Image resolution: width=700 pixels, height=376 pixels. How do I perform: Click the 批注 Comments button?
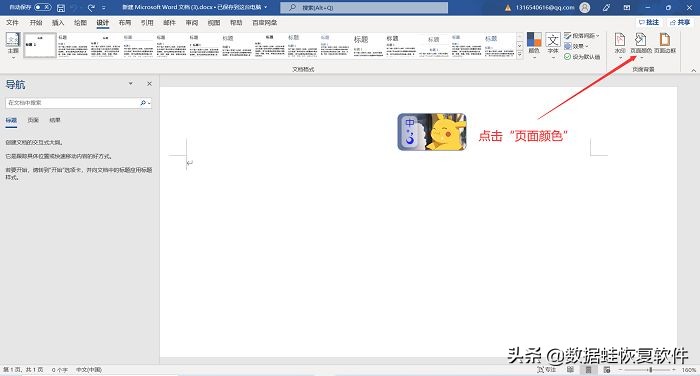coord(649,22)
